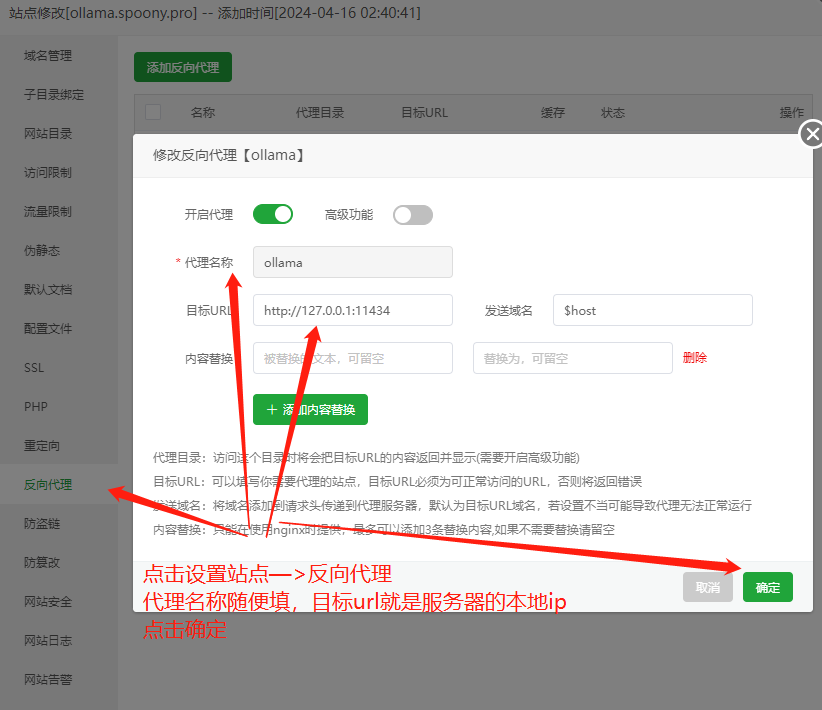Open the 配置文件 sidebar item
Screen dimensions: 822x710
[48, 329]
